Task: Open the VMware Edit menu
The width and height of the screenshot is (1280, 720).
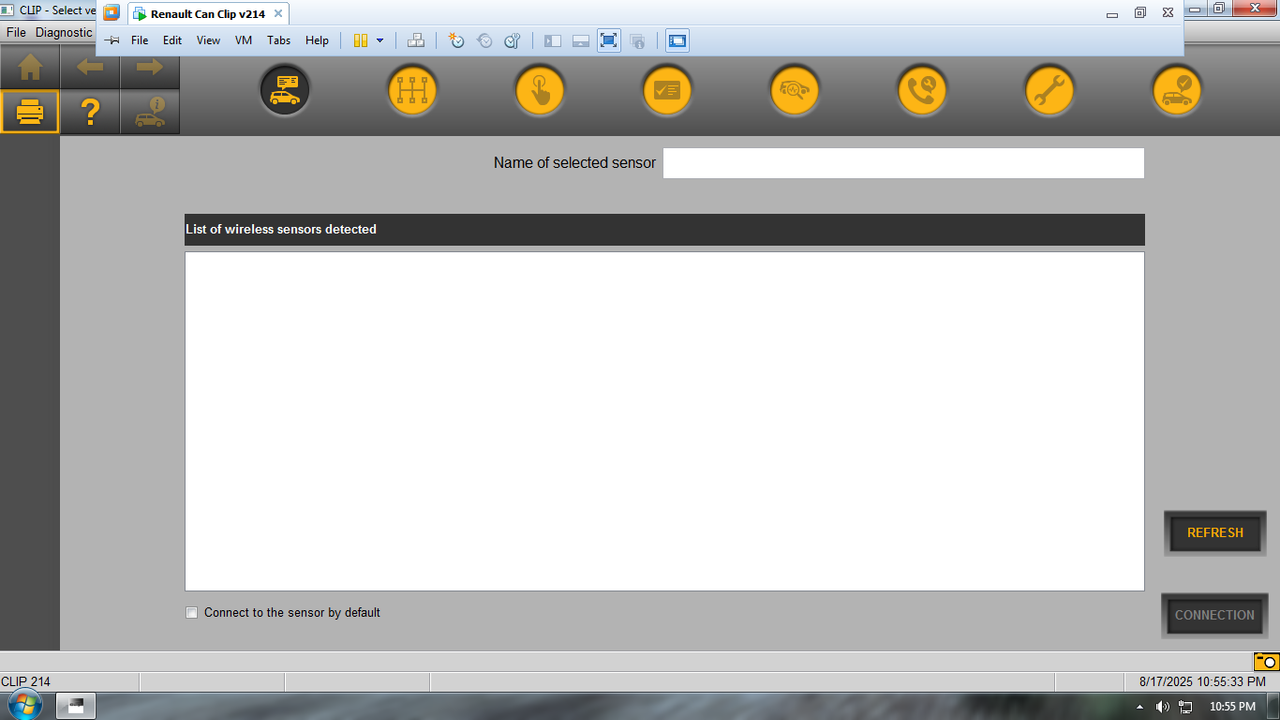Action: click(173, 41)
